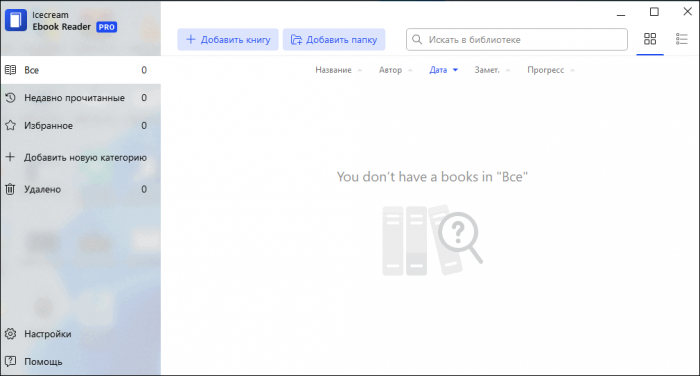Click the Добавить книгу button
This screenshot has height=376, width=700.
click(228, 40)
